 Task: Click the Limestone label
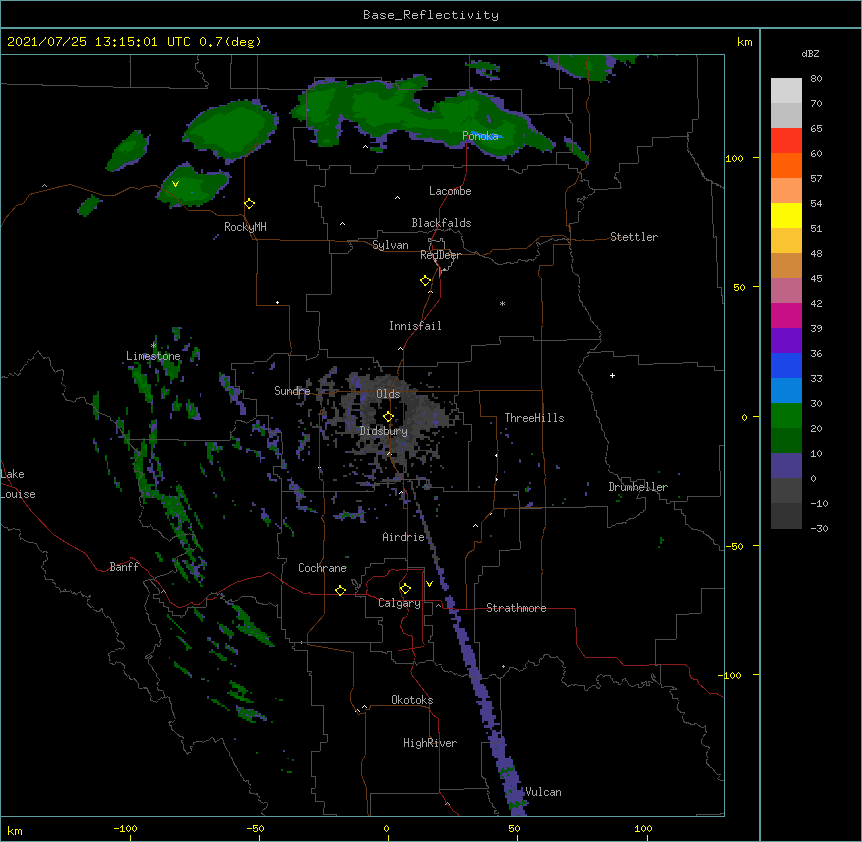pyautogui.click(x=153, y=356)
